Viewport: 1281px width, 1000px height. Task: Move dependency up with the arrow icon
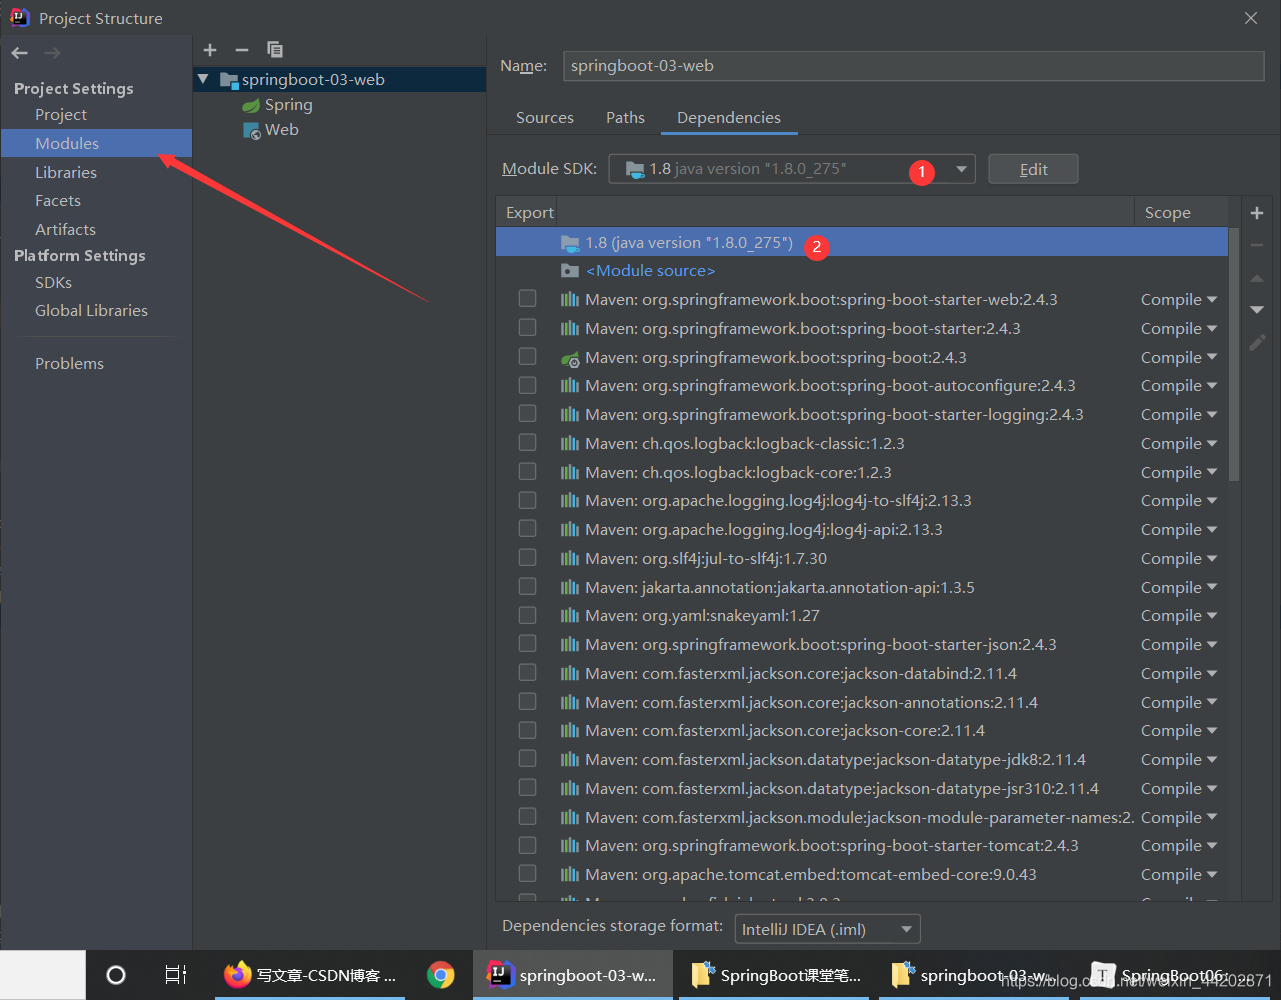[1257, 279]
